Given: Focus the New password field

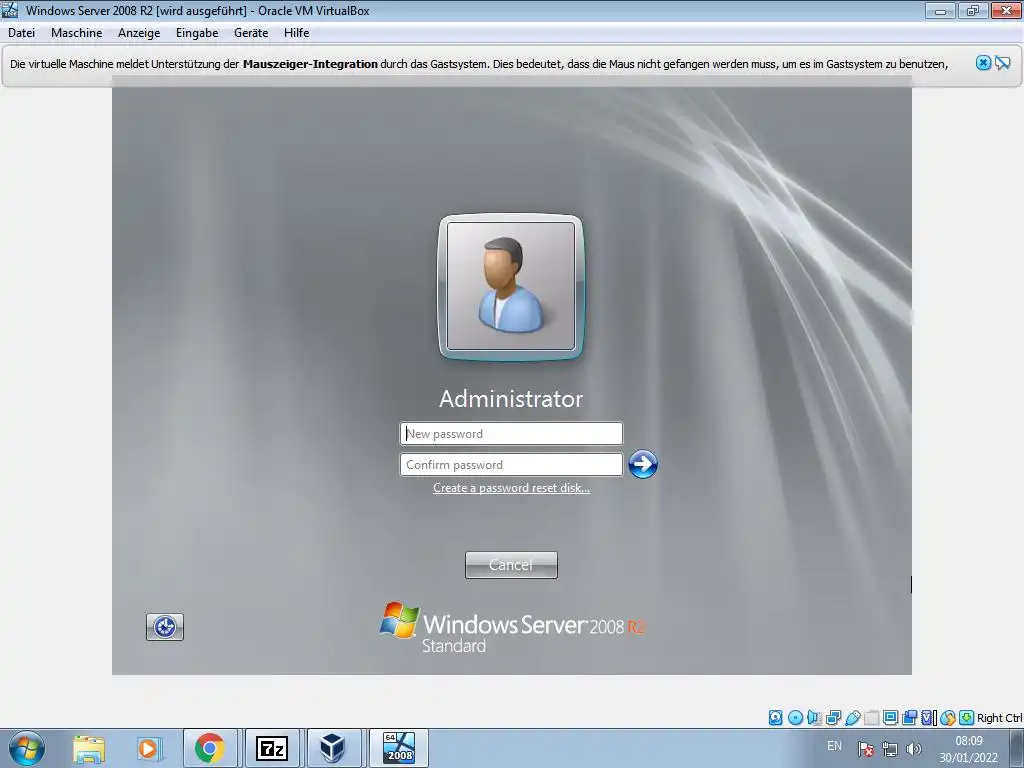Looking at the screenshot, I should 511,434.
